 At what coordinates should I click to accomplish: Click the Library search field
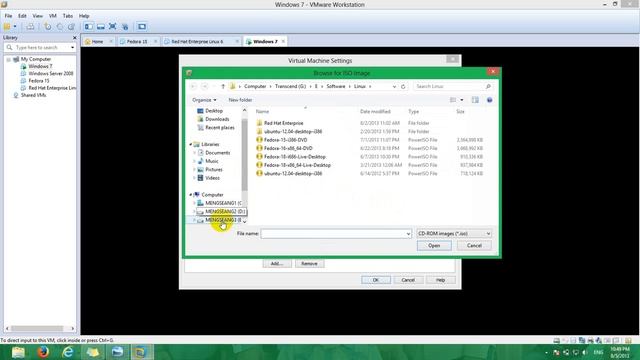[x=40, y=48]
